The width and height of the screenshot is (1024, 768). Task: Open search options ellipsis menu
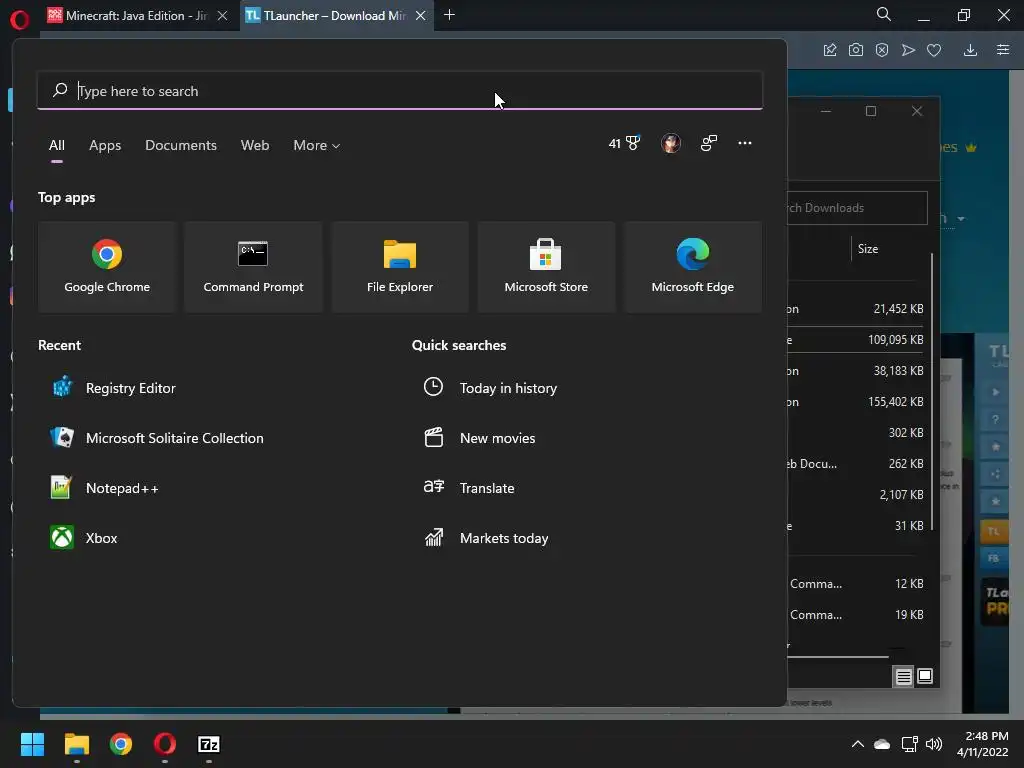point(744,143)
